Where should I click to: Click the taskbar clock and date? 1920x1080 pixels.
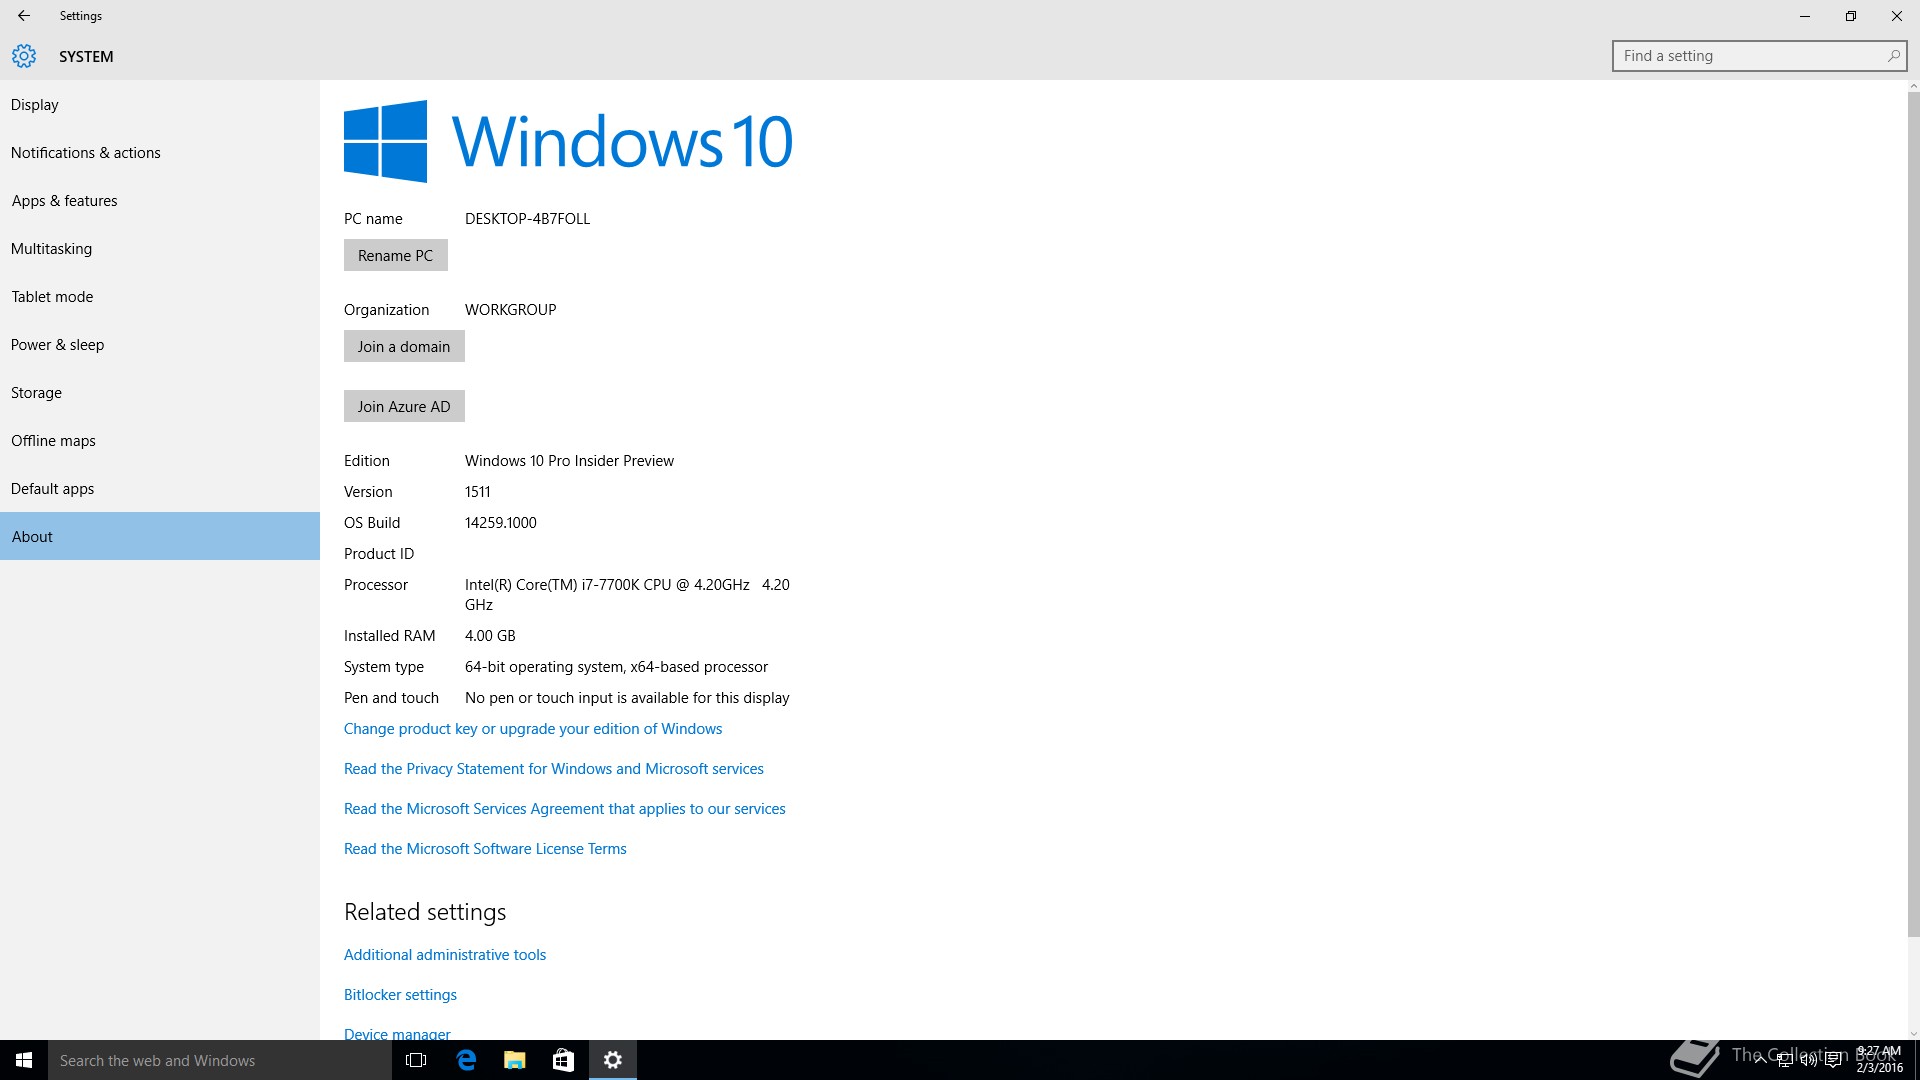click(x=1880, y=1060)
